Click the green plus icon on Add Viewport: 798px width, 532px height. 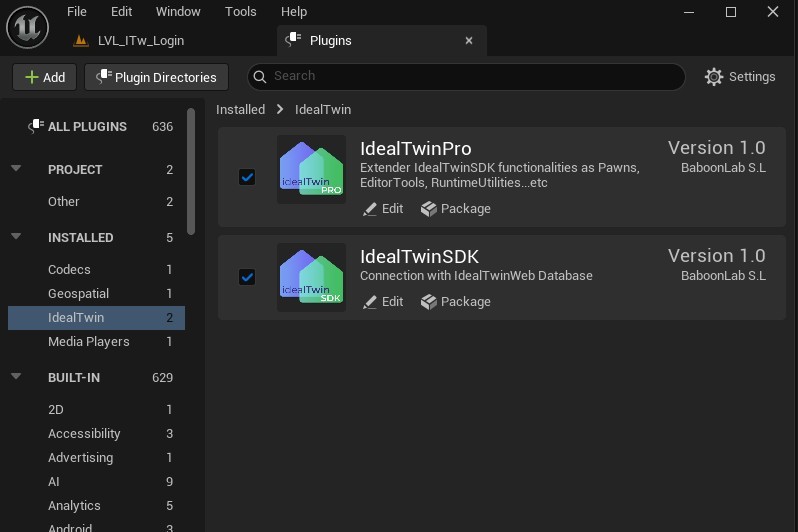coord(32,77)
